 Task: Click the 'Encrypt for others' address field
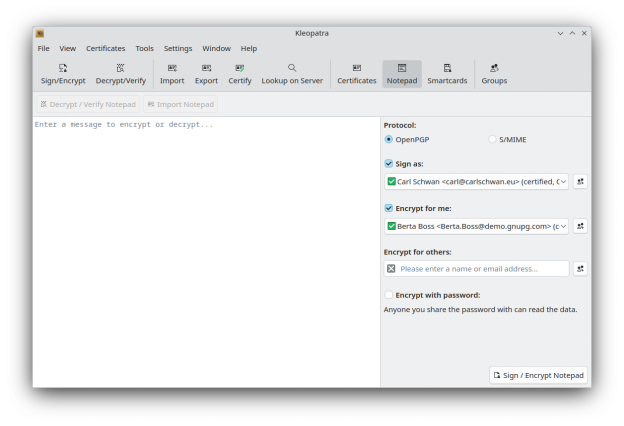tap(482, 269)
